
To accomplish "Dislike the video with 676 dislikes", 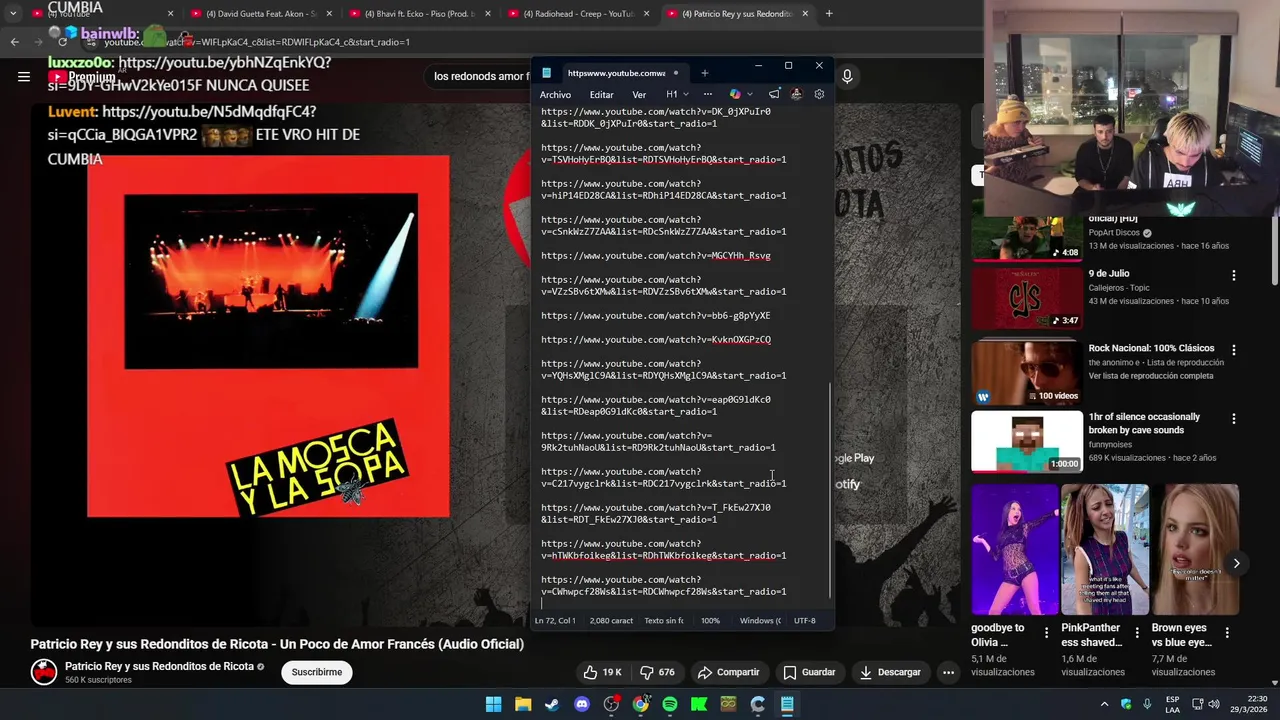I will coord(657,672).
